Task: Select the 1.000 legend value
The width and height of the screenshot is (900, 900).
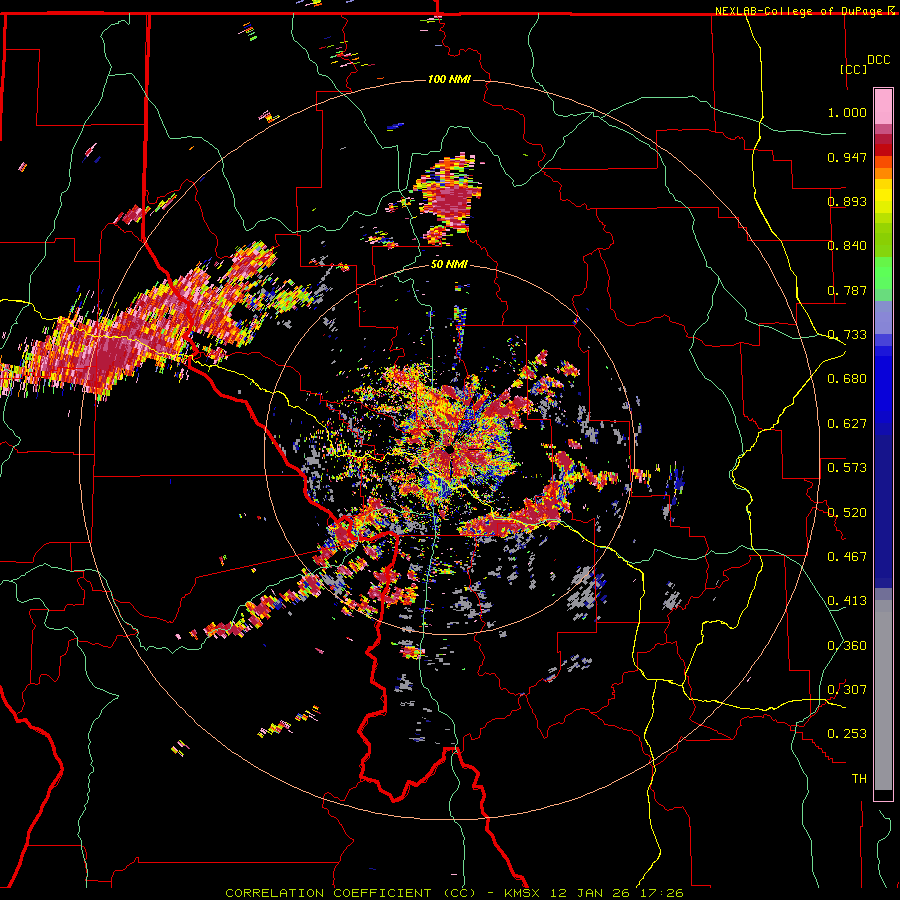Action: click(847, 112)
